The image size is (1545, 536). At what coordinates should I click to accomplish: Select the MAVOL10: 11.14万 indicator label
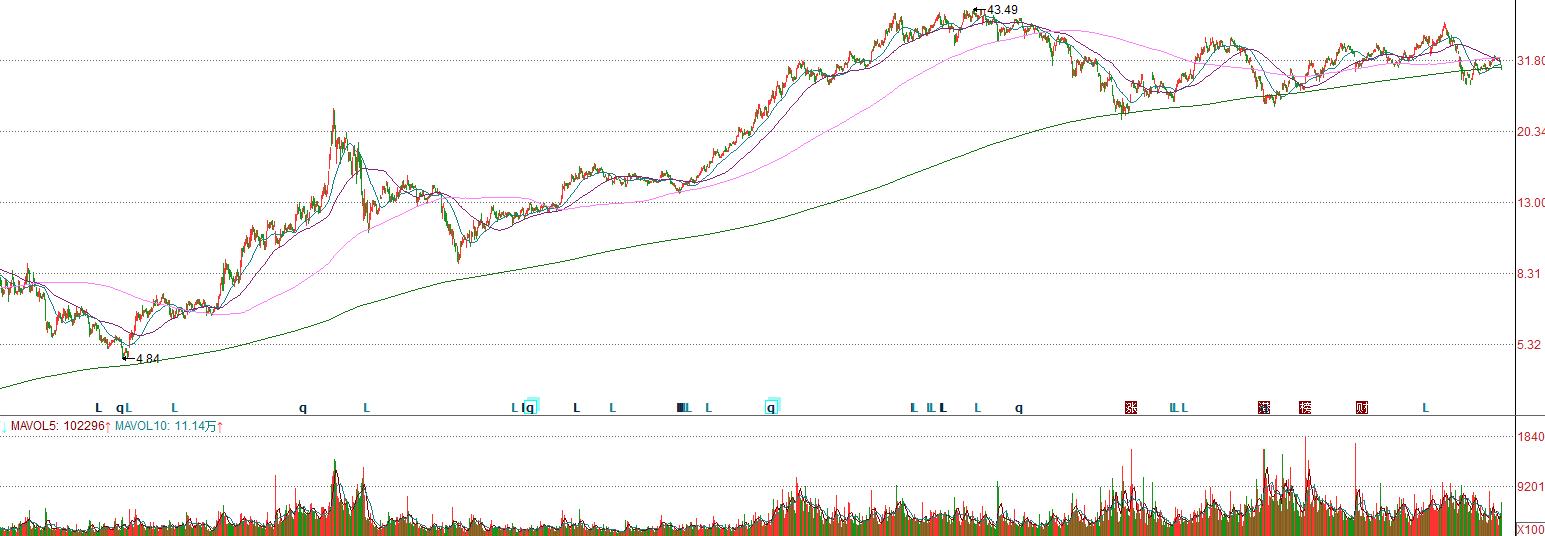coord(165,427)
